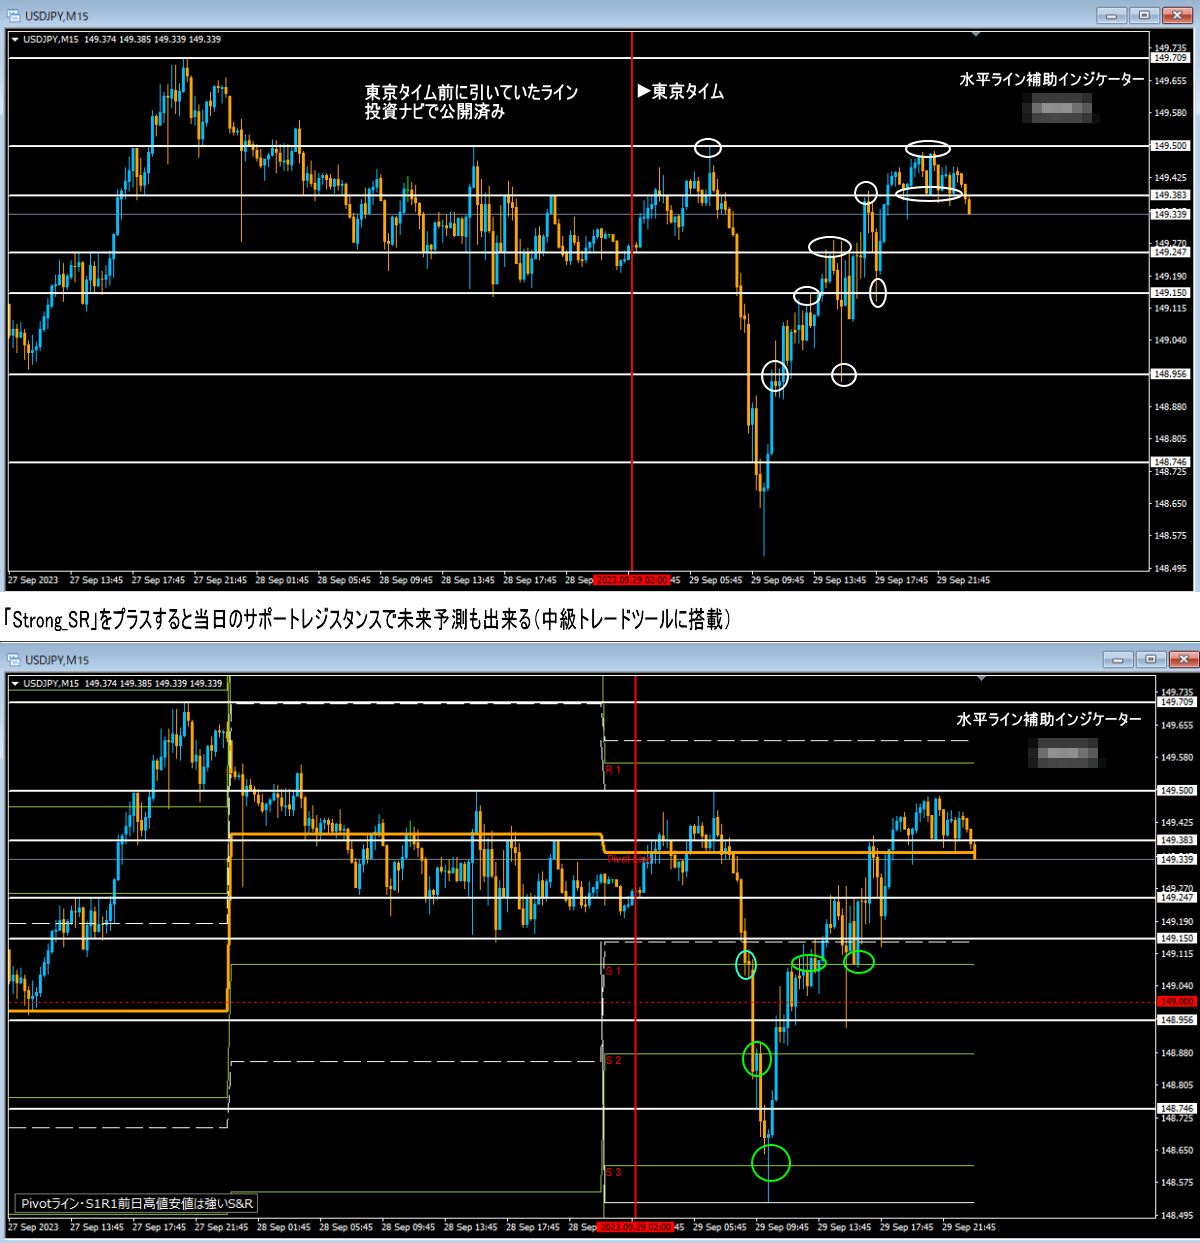This screenshot has width=1200, height=1243.
Task: Click the green circle on the S2 line
Action: tap(757, 1058)
